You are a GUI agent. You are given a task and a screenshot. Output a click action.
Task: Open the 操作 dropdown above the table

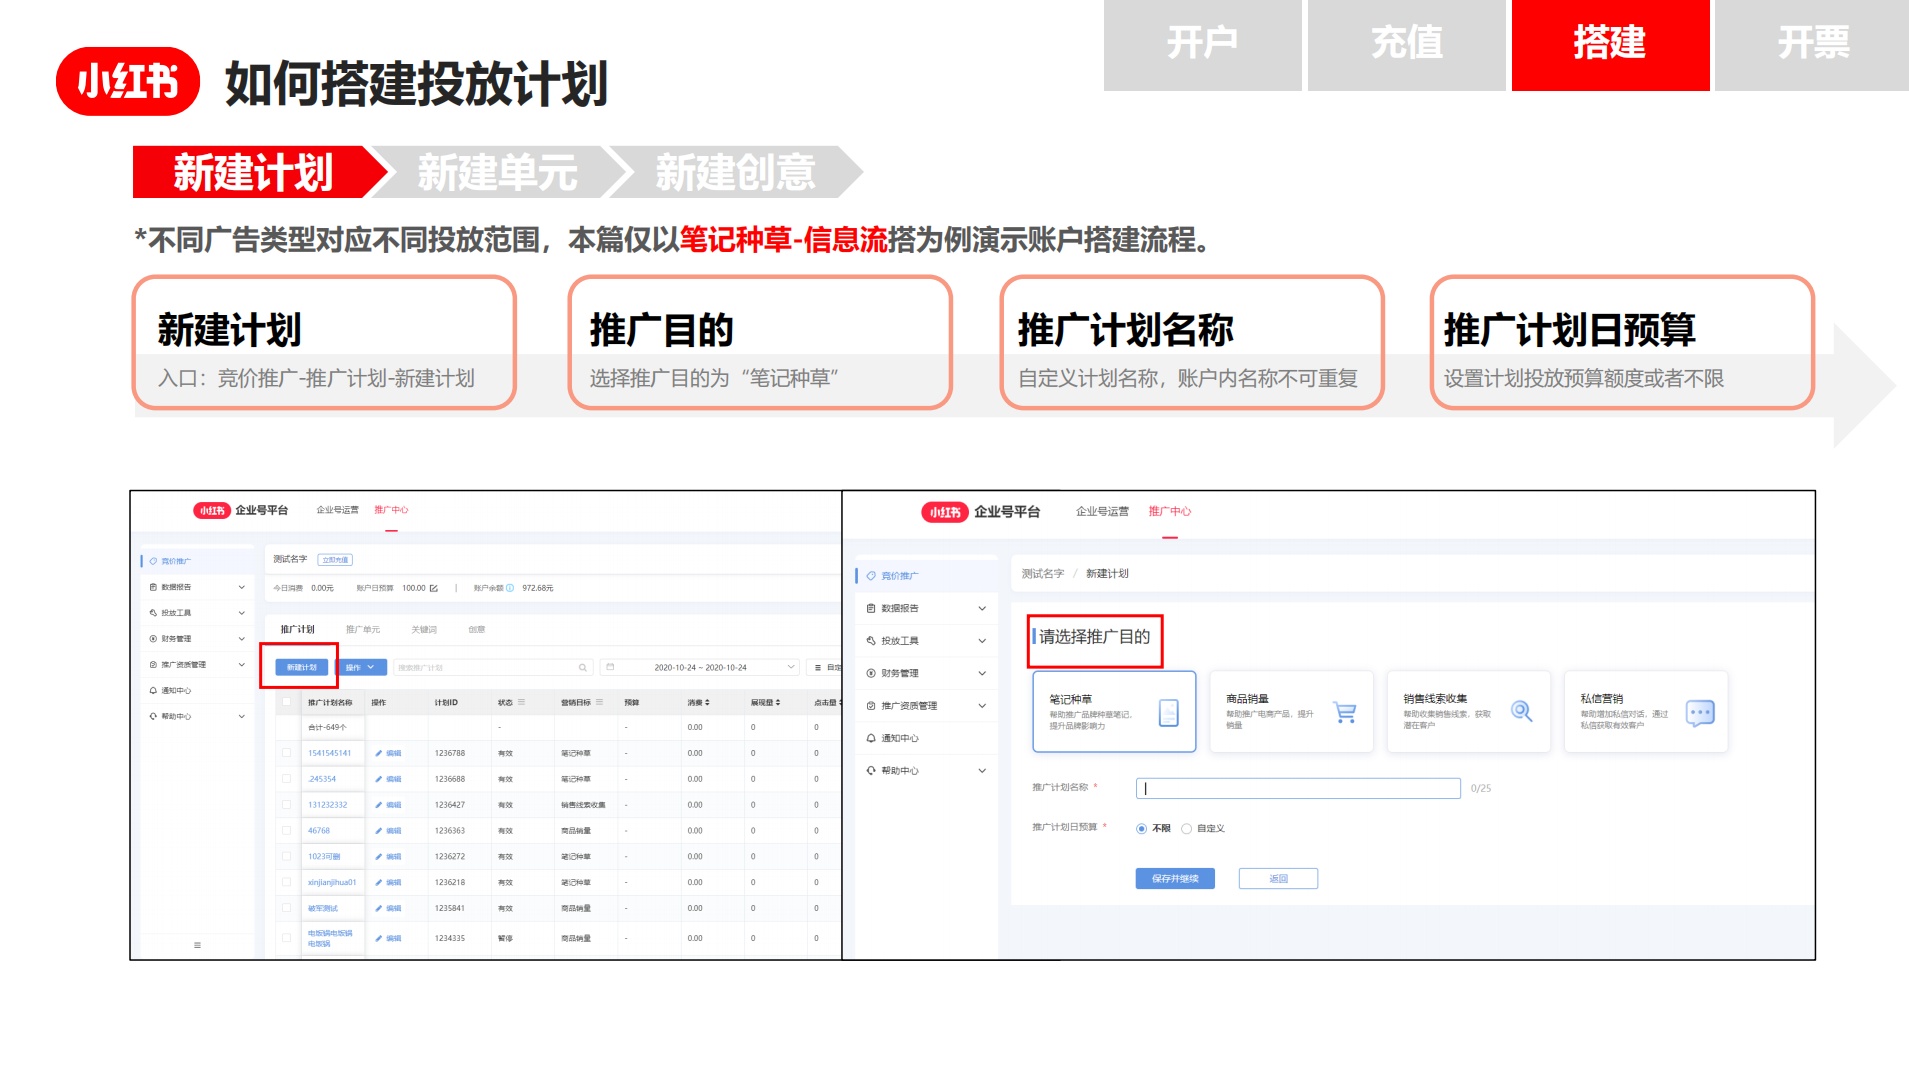coord(360,667)
